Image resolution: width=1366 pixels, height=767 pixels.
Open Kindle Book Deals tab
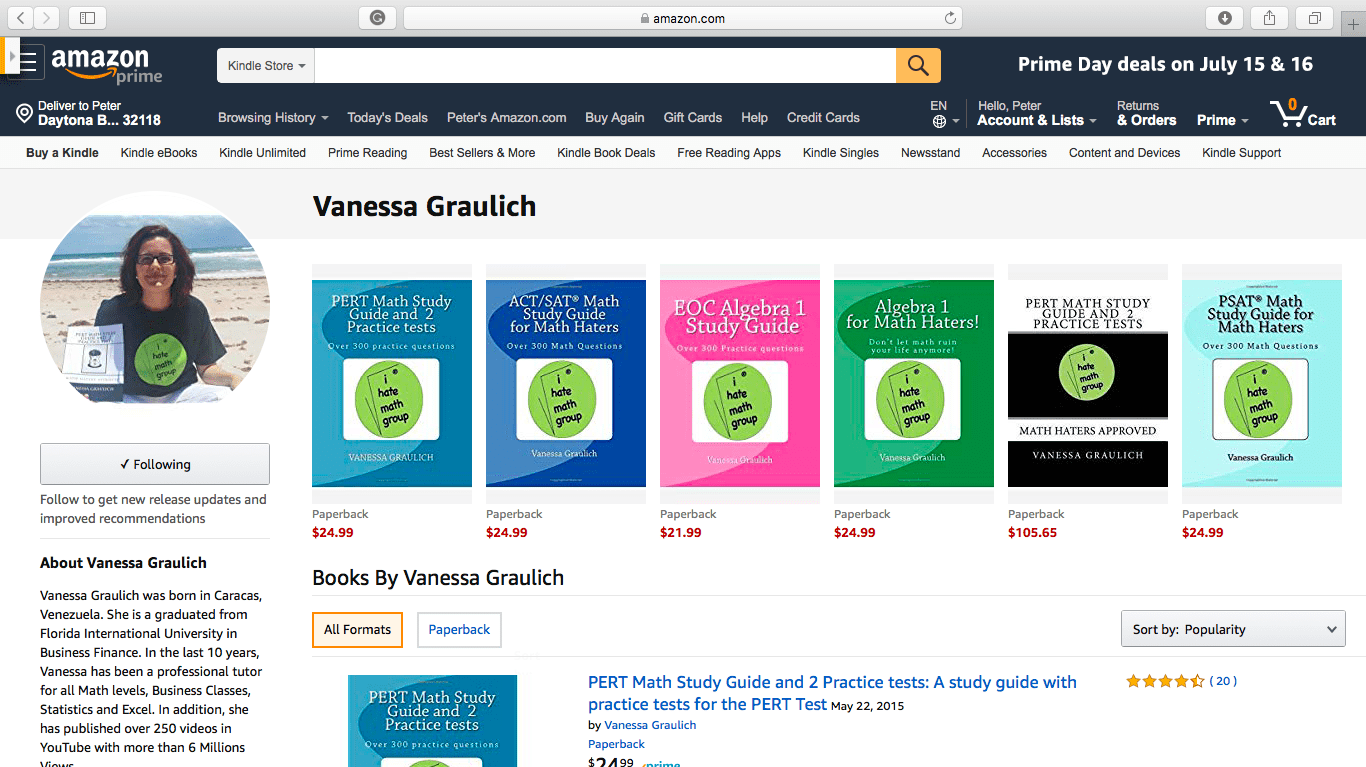tap(606, 153)
